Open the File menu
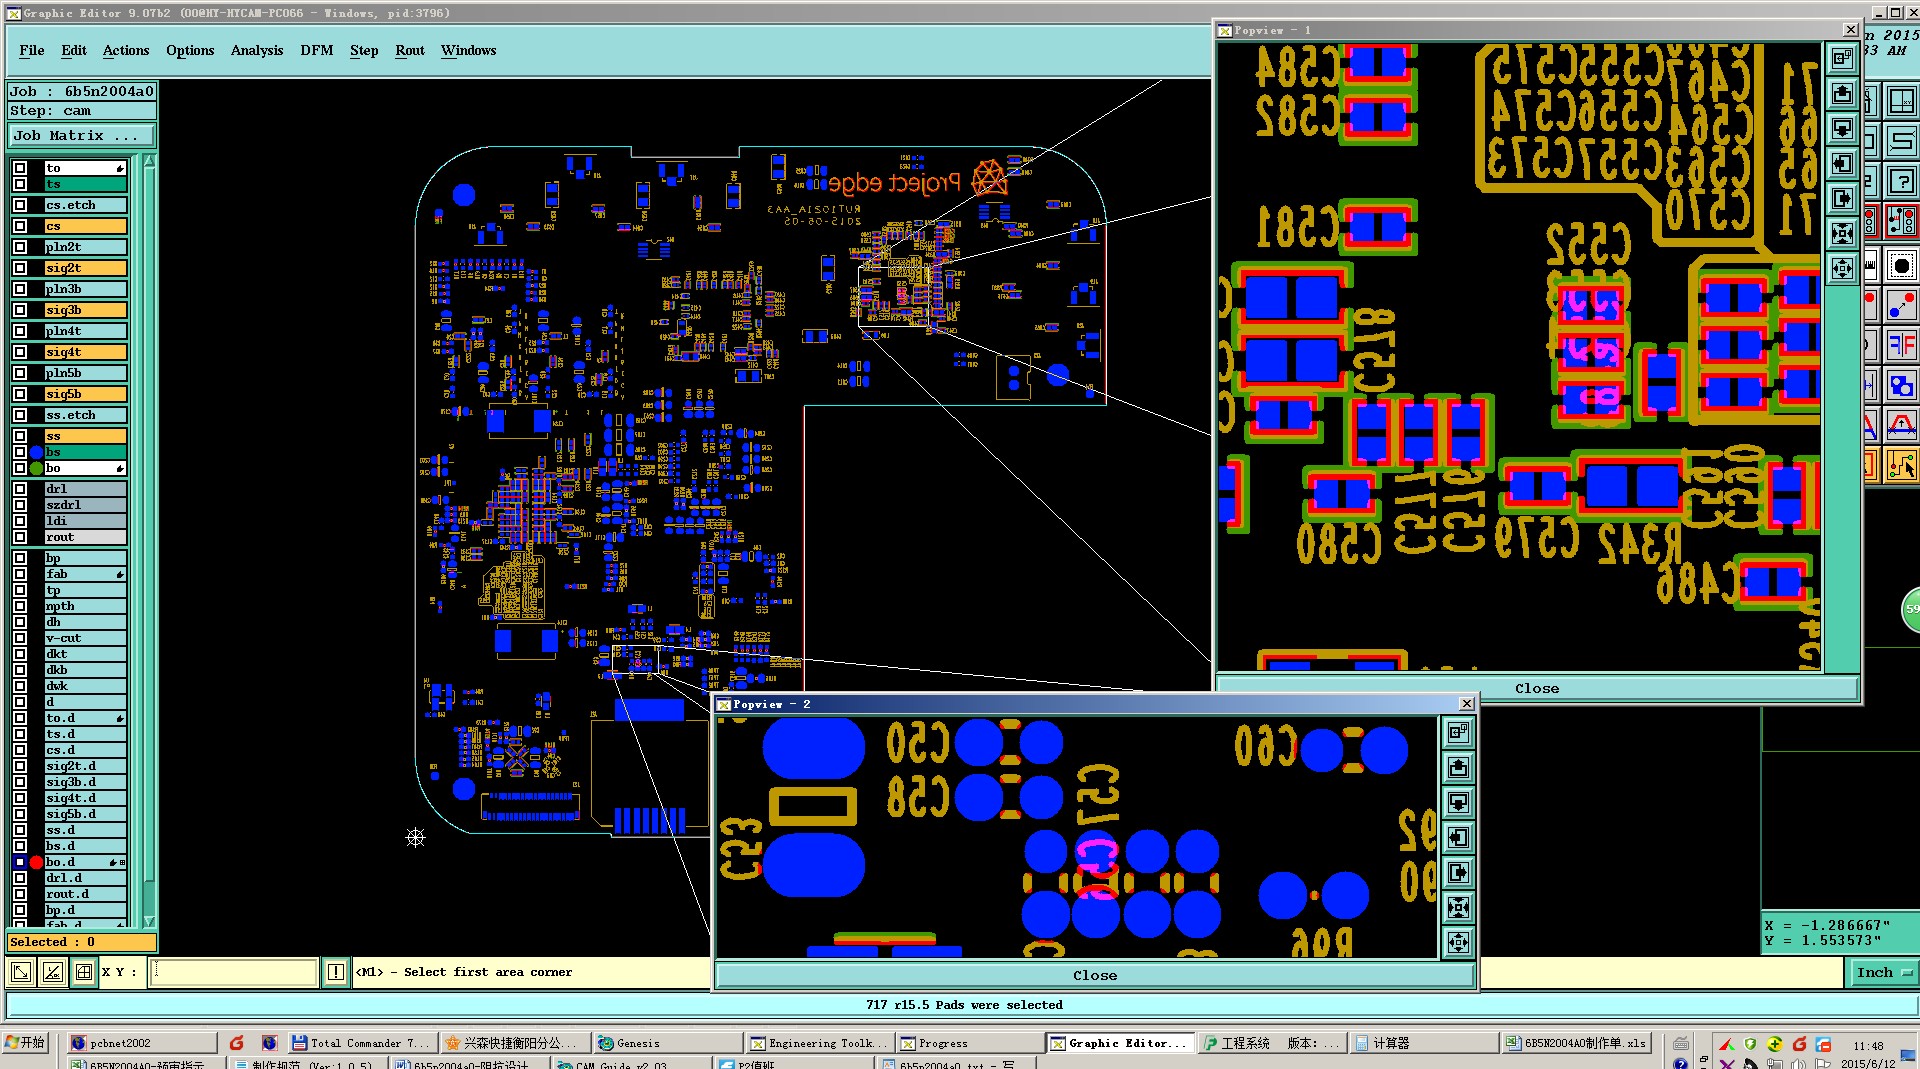Image resolution: width=1920 pixels, height=1069 pixels. coord(32,50)
